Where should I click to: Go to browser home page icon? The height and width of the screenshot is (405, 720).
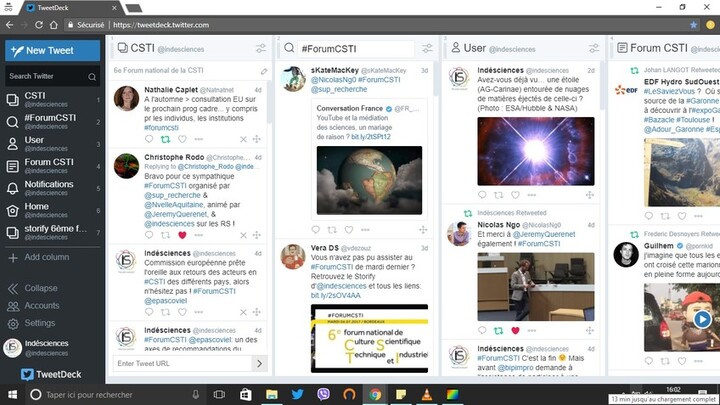click(54, 25)
